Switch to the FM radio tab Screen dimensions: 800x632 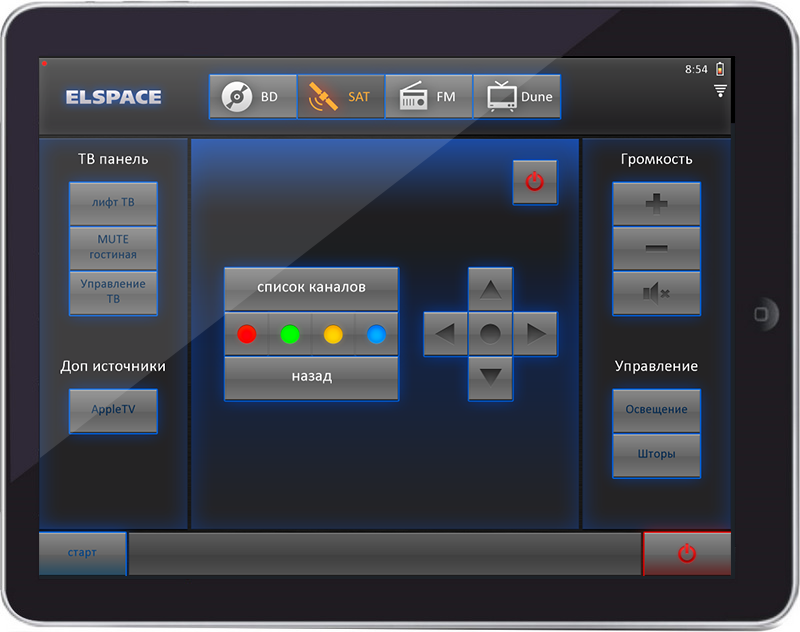pos(428,97)
